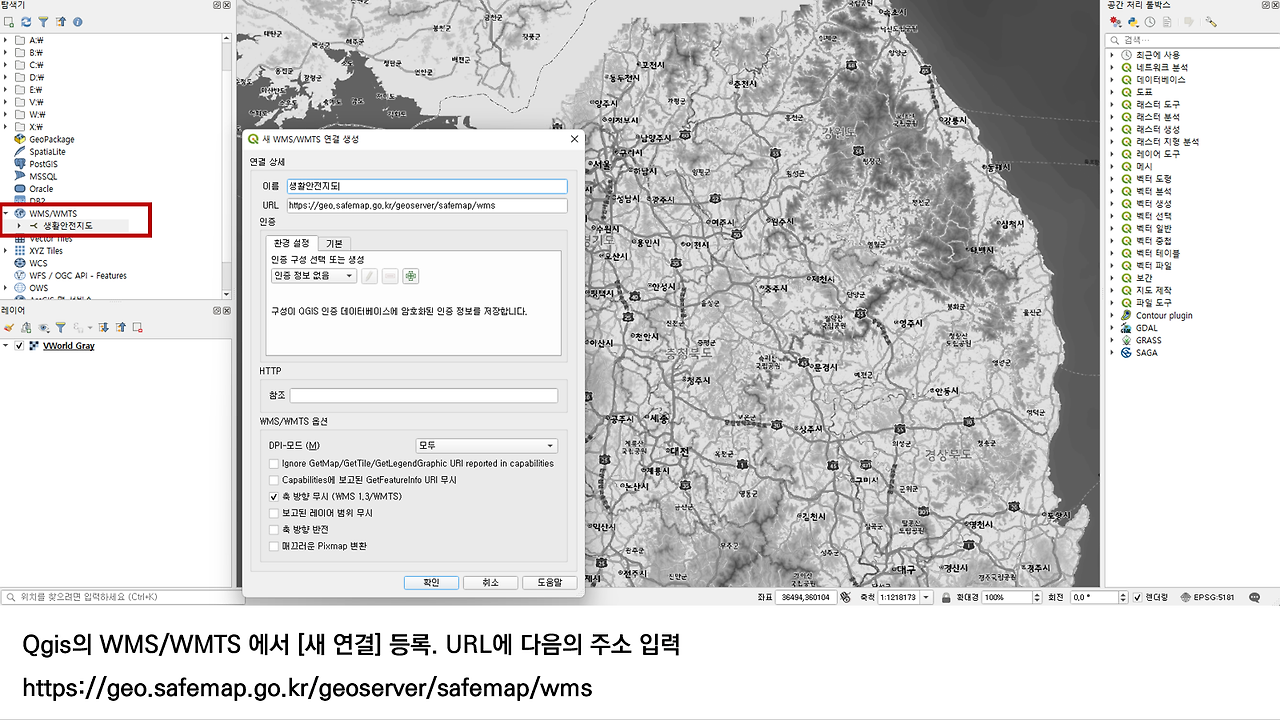This screenshot has width=1280, height=720.
Task: Increase the 확대경 magnifier value stepper
Action: click(1036, 593)
